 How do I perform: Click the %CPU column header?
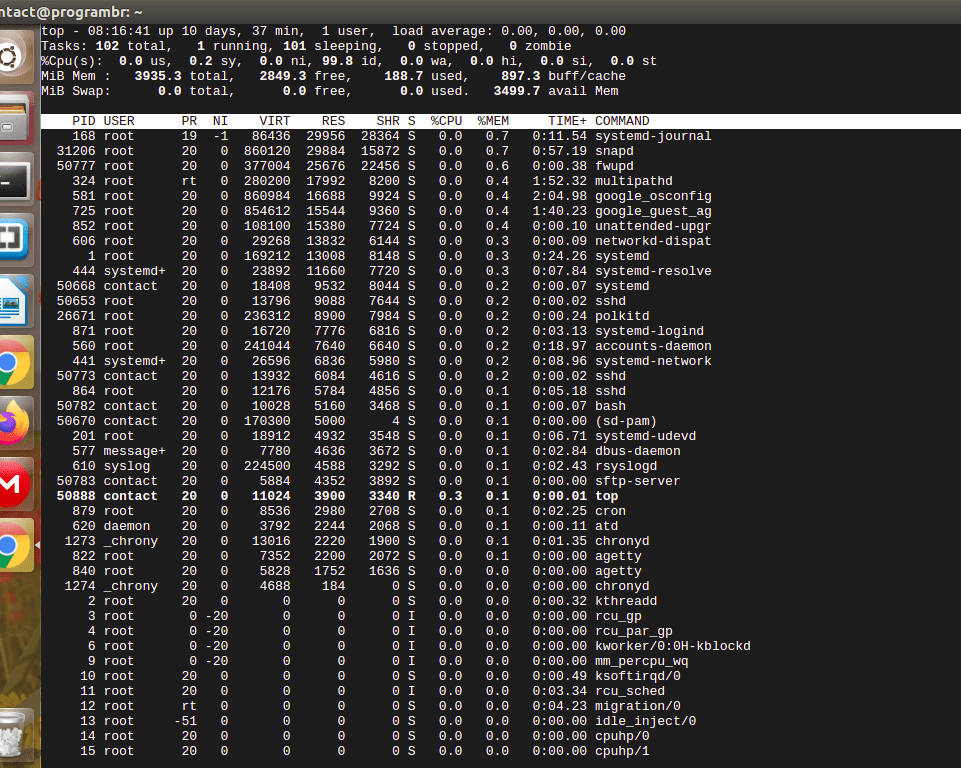(445, 120)
